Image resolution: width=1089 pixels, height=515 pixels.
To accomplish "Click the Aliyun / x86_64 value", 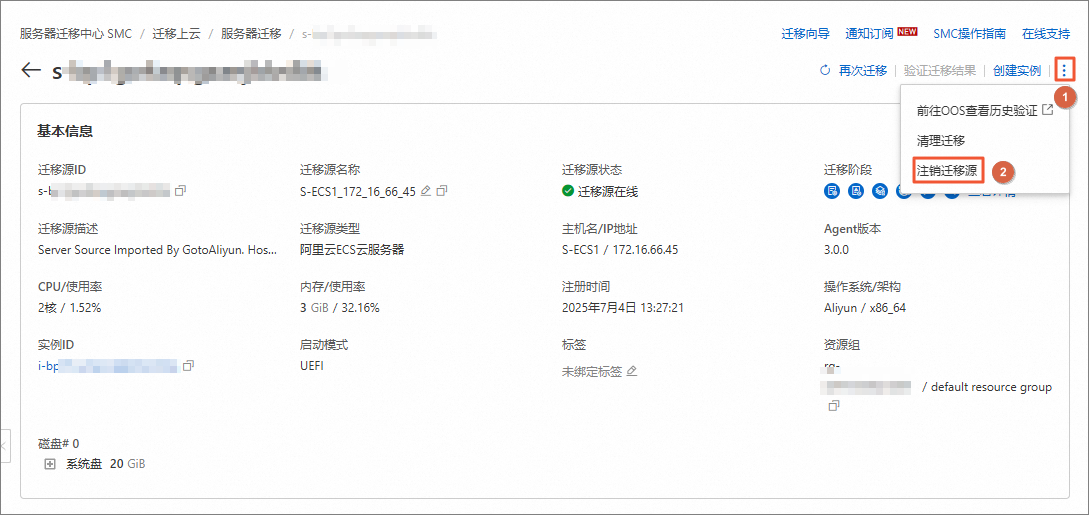I will pyautogui.click(x=865, y=307).
